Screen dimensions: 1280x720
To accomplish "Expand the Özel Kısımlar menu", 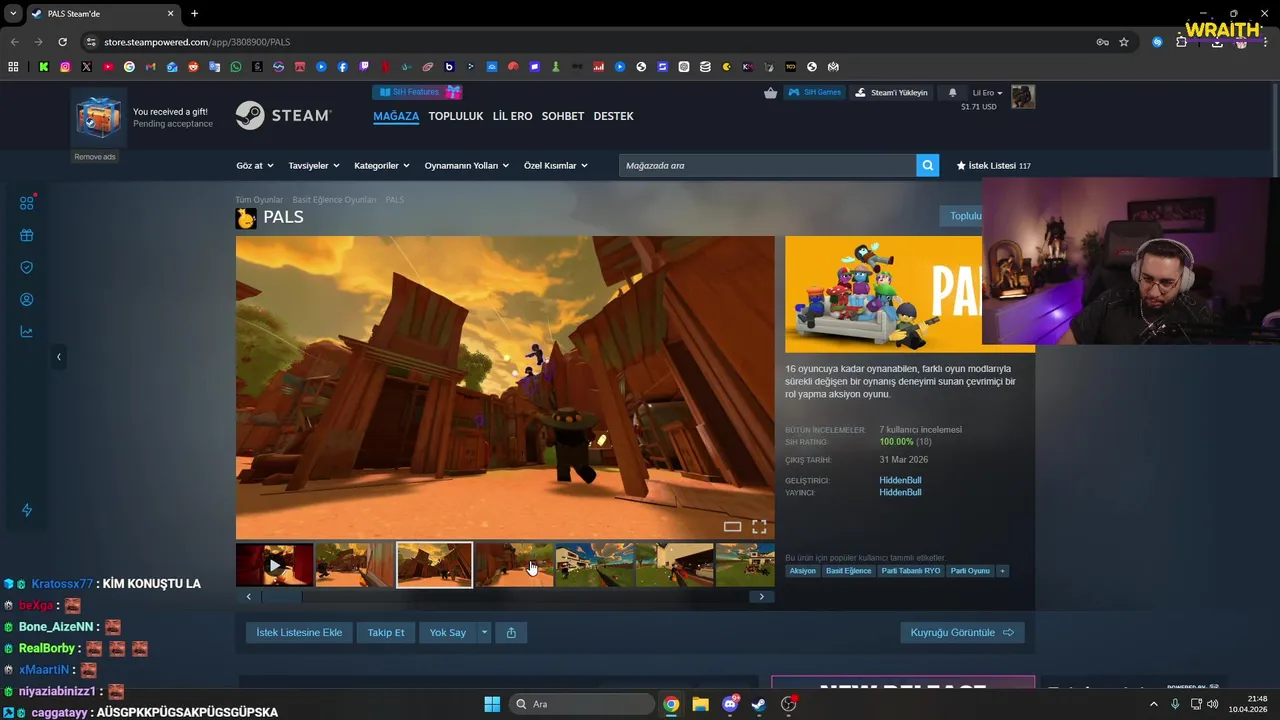I will point(556,165).
